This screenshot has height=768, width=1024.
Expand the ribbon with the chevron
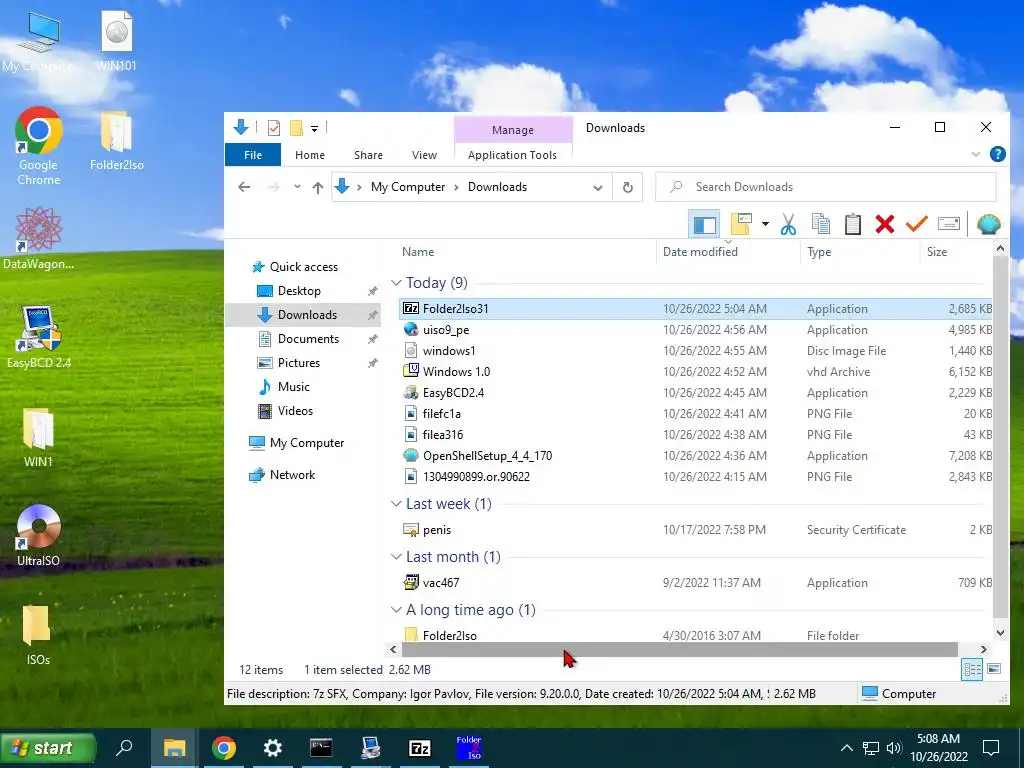tap(976, 154)
